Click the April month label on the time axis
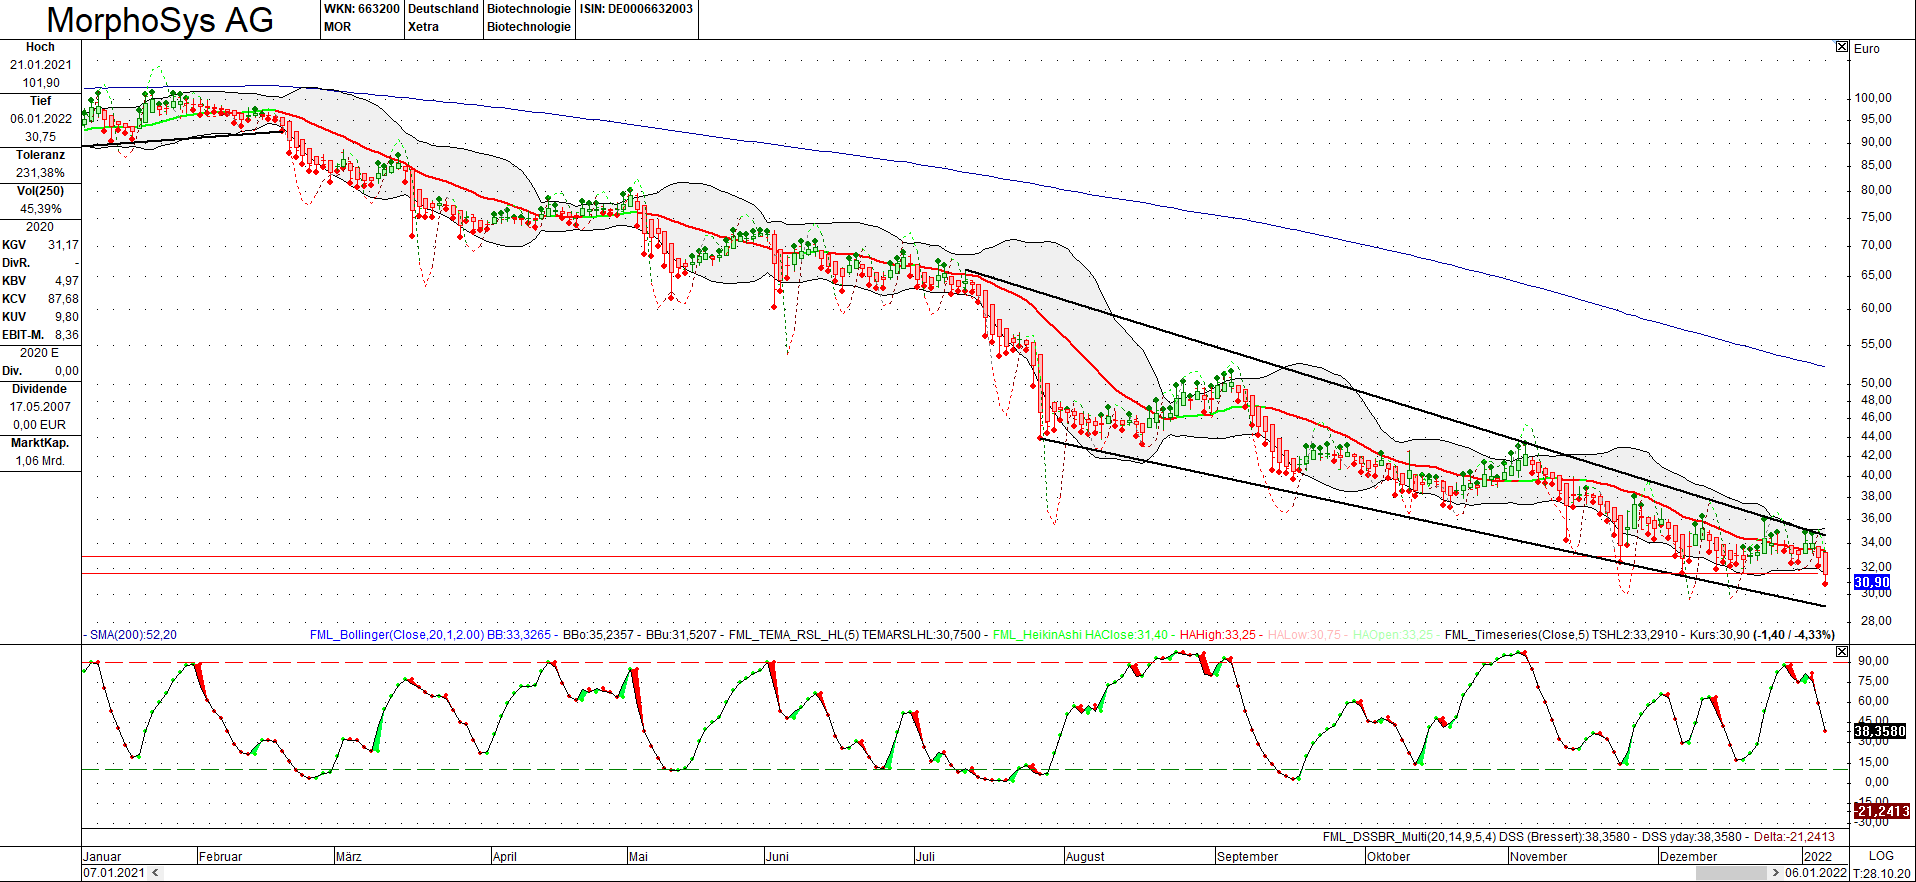The width and height of the screenshot is (1916, 882). [x=505, y=857]
